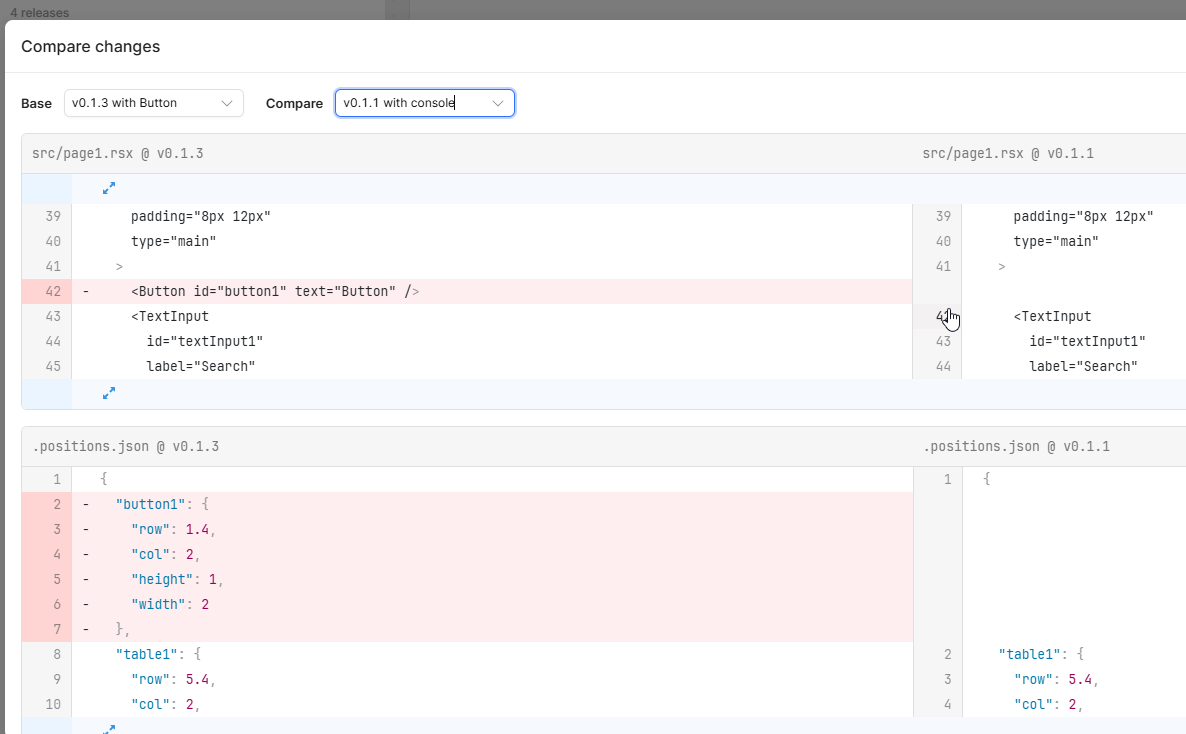This screenshot has height=734, width=1186.
Task: Click "col": 2 on line 4 of v0.1.1 positions.json
Action: click(x=1049, y=704)
